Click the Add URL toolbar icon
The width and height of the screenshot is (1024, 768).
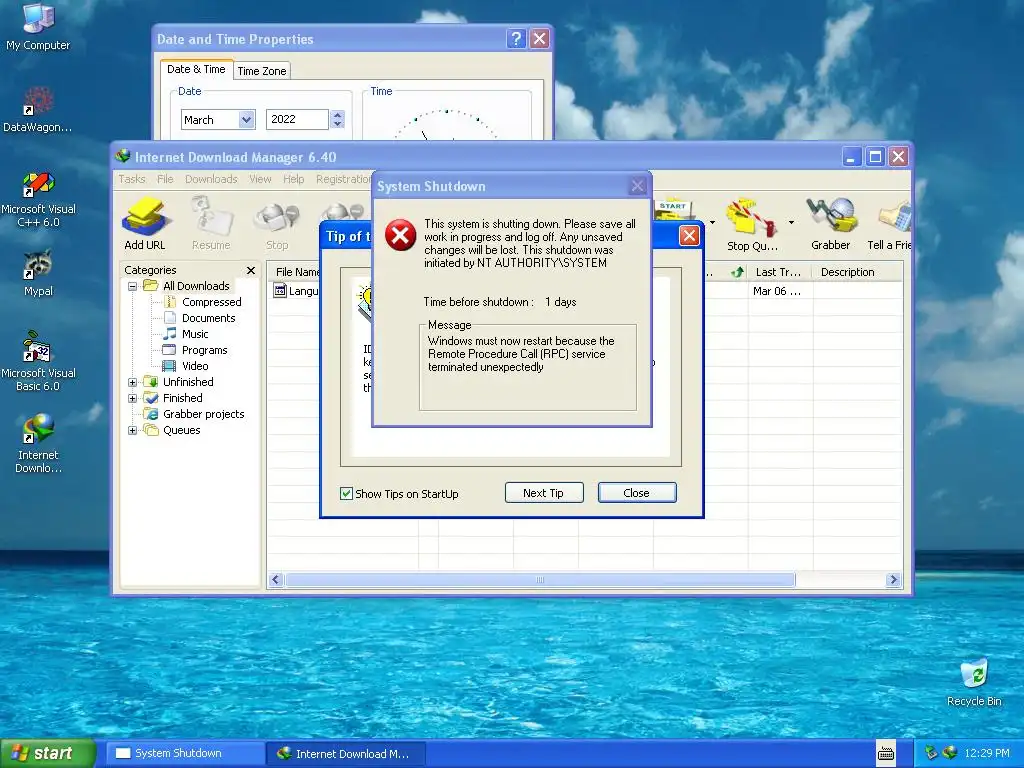145,224
